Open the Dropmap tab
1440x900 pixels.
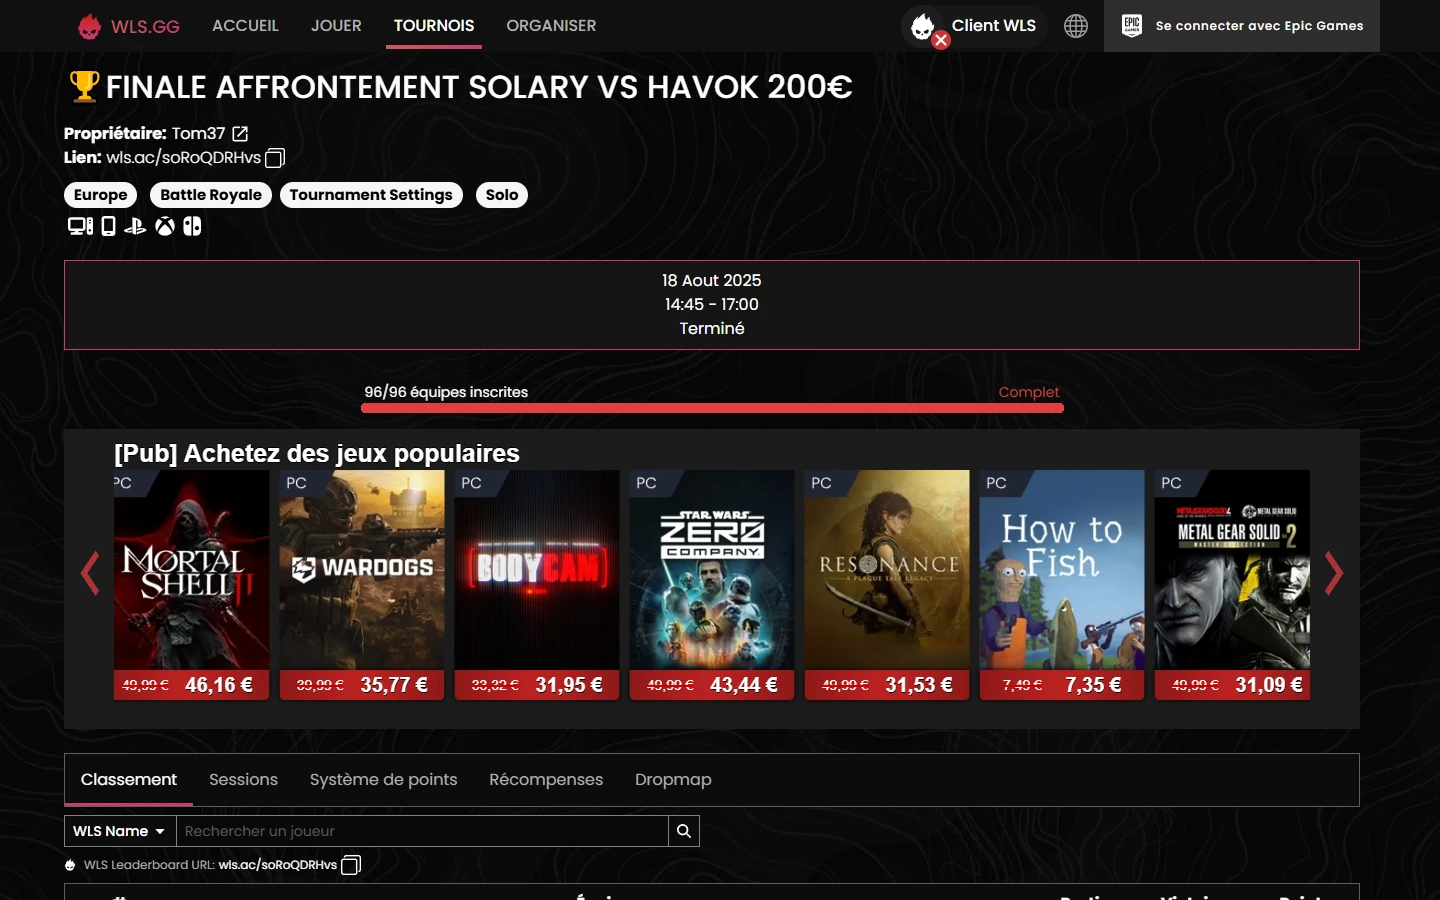point(673,780)
